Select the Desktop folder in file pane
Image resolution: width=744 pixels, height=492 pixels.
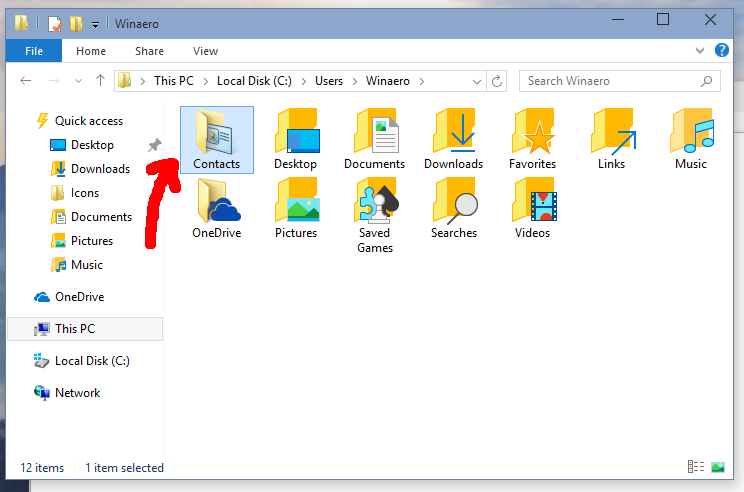296,139
